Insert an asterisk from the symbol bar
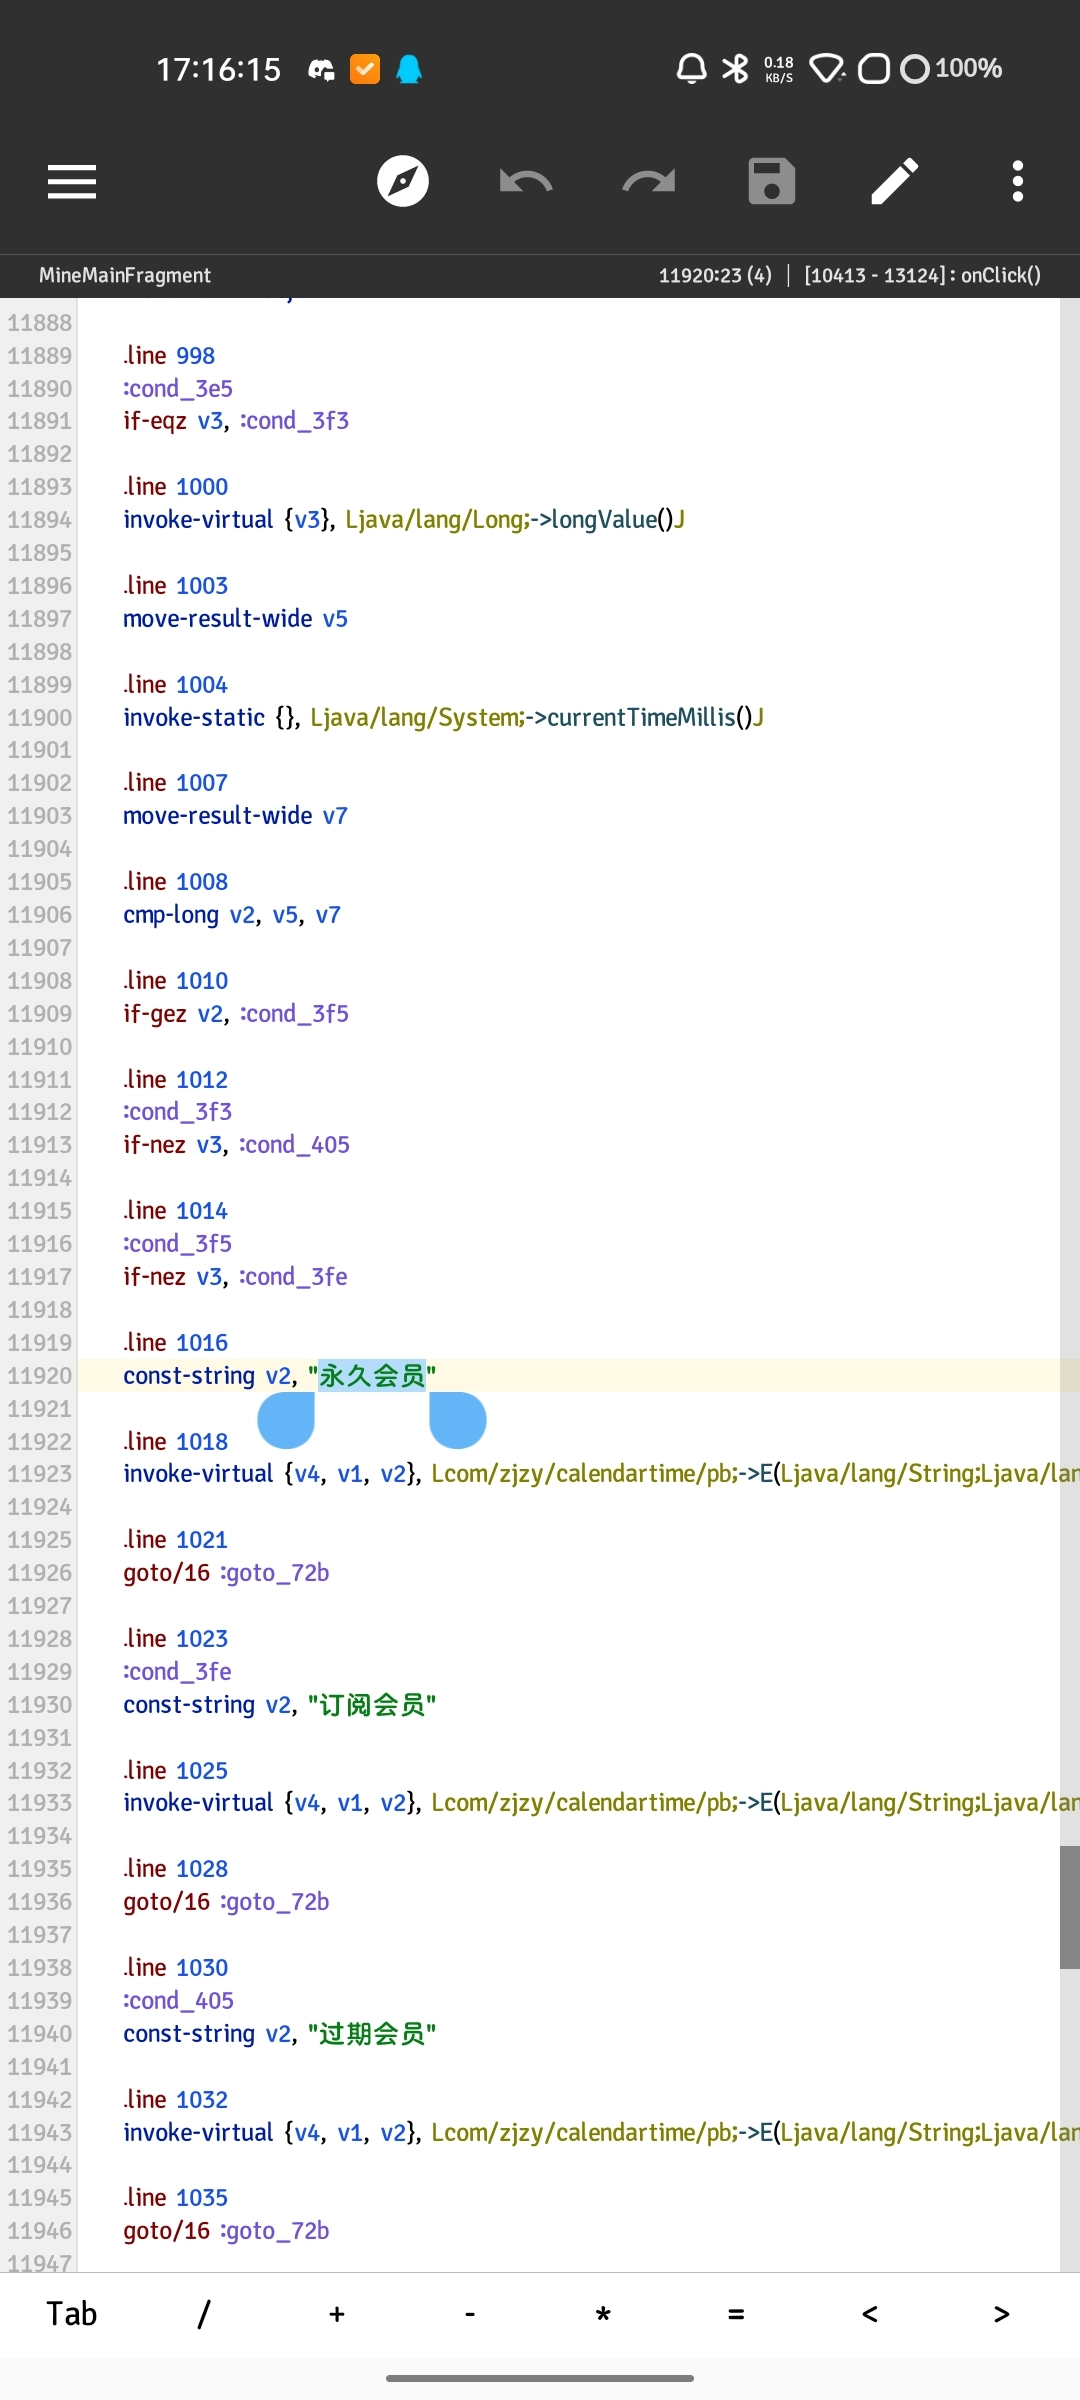Screen dimensions: 1080x2400 603,2314
